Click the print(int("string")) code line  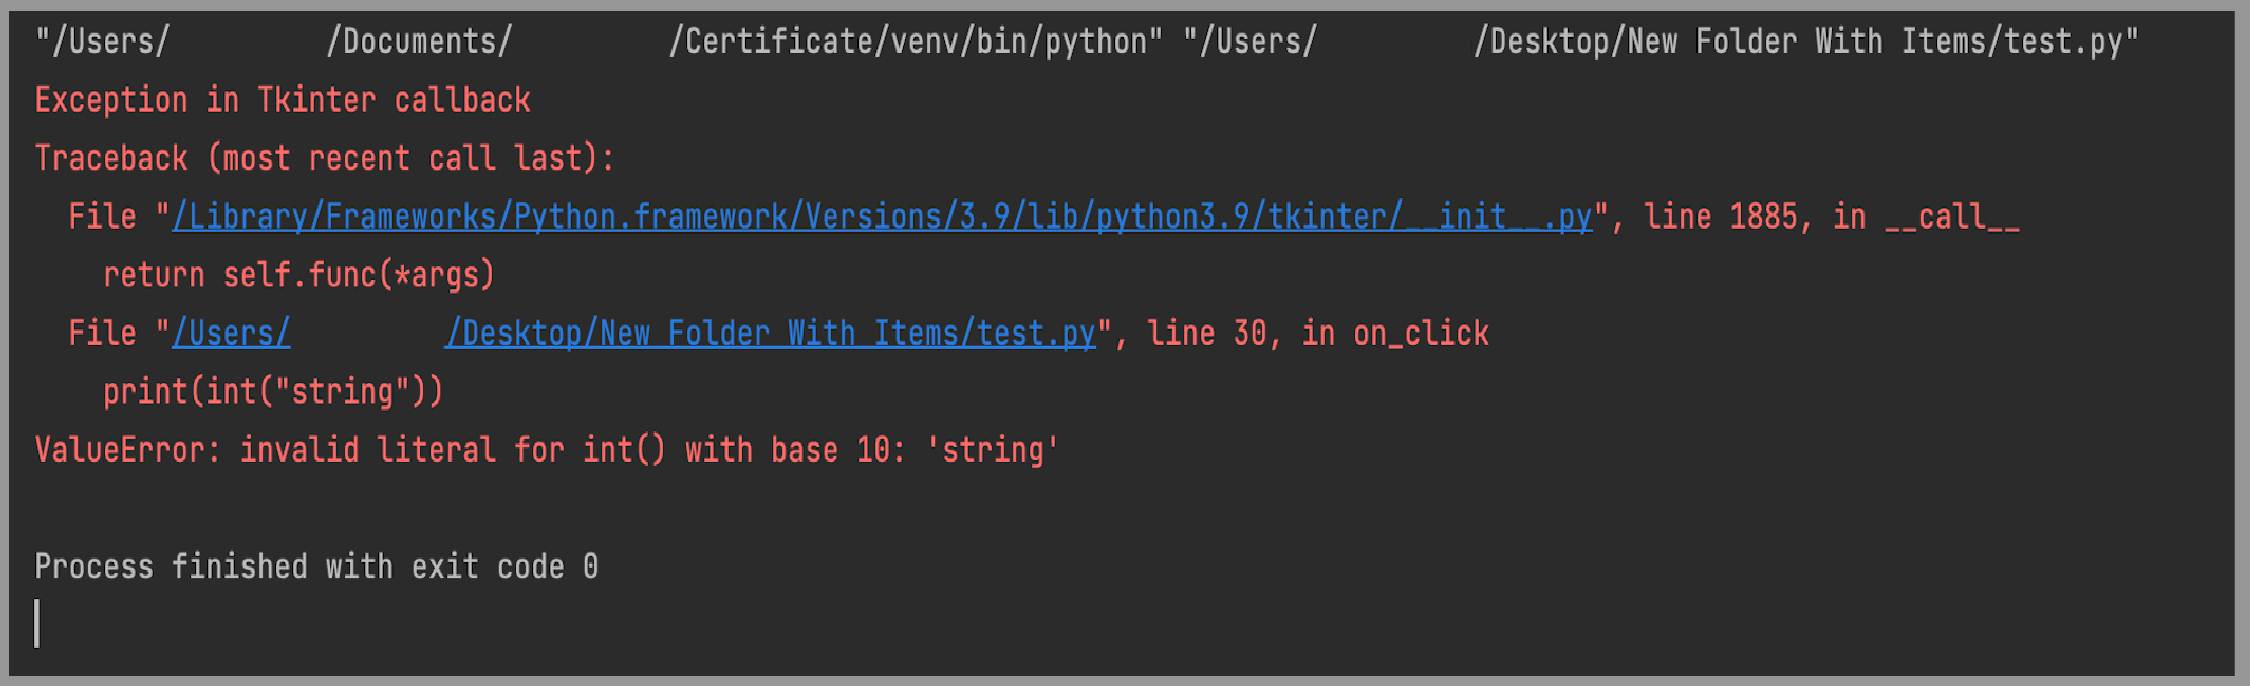273,391
